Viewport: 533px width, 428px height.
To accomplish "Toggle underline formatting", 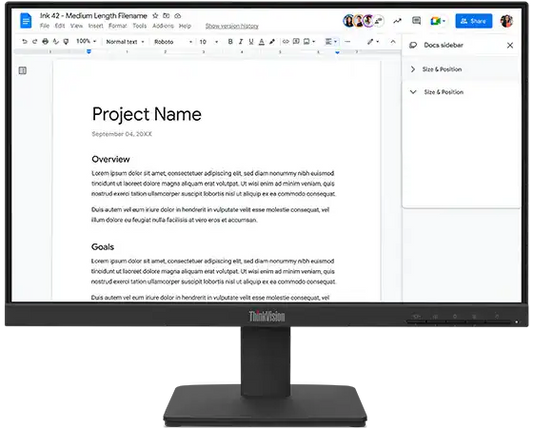I will (251, 41).
